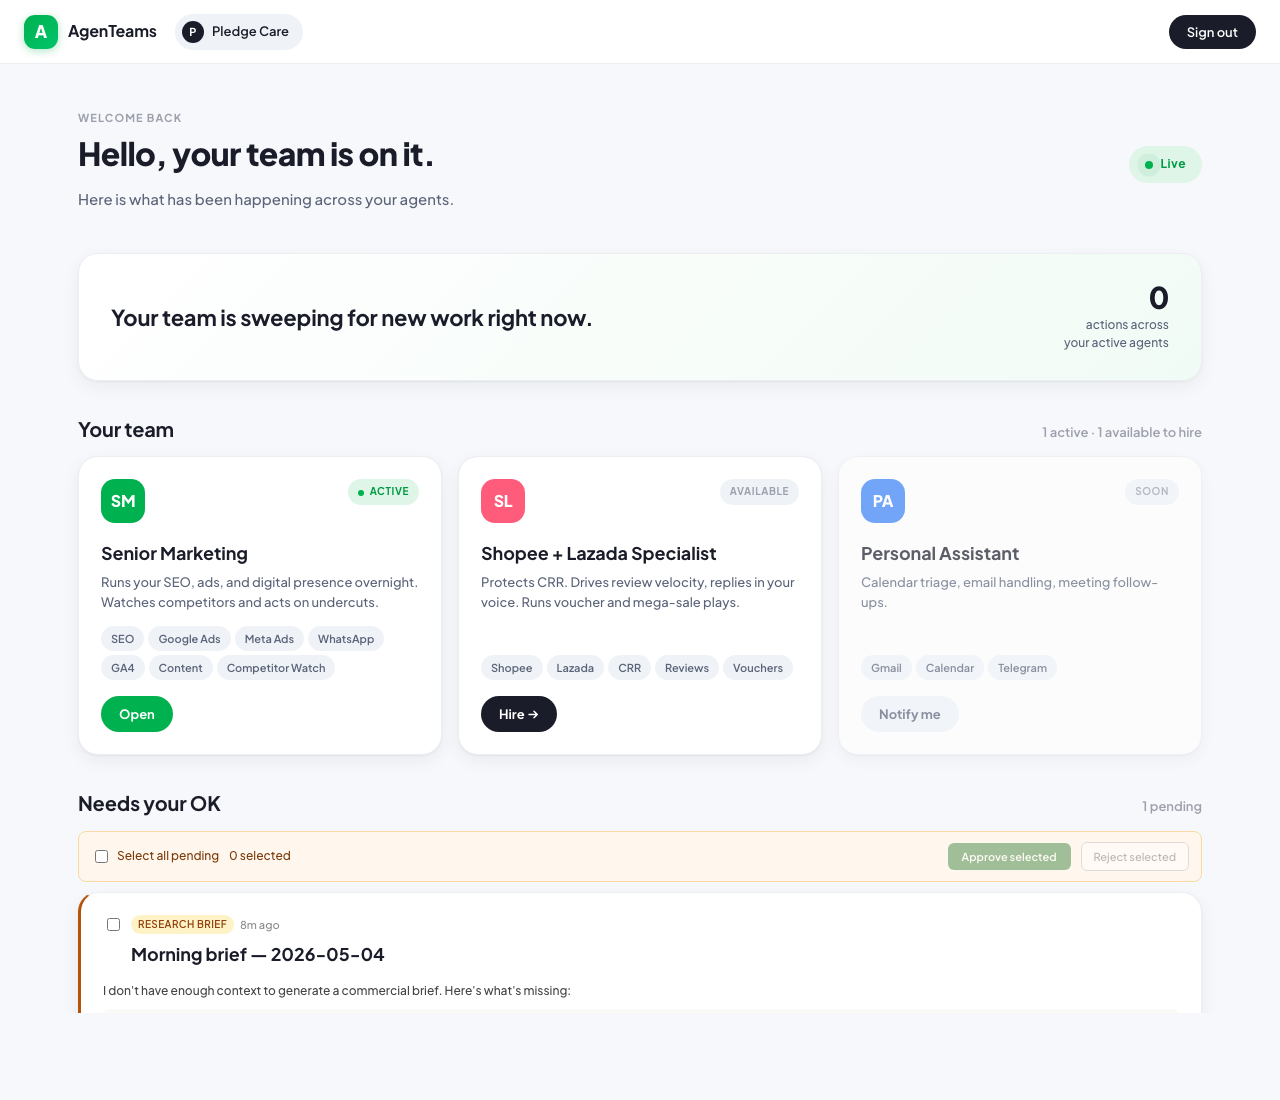Click the Competitor Watch tag
This screenshot has height=1100, width=1280.
tap(276, 668)
